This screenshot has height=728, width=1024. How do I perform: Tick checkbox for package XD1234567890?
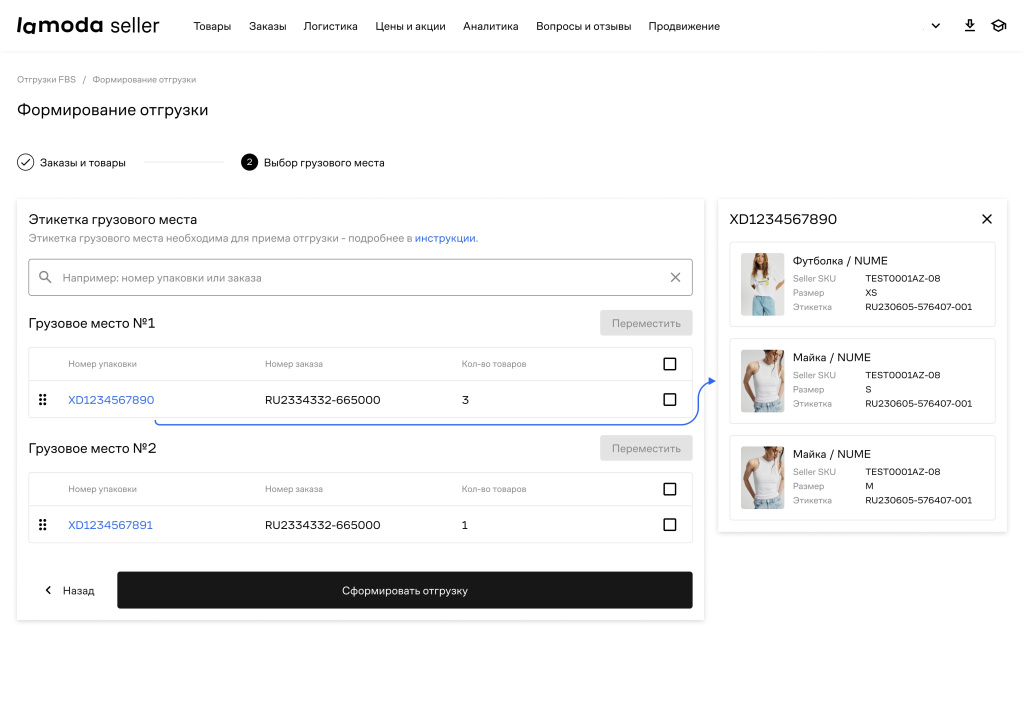670,400
